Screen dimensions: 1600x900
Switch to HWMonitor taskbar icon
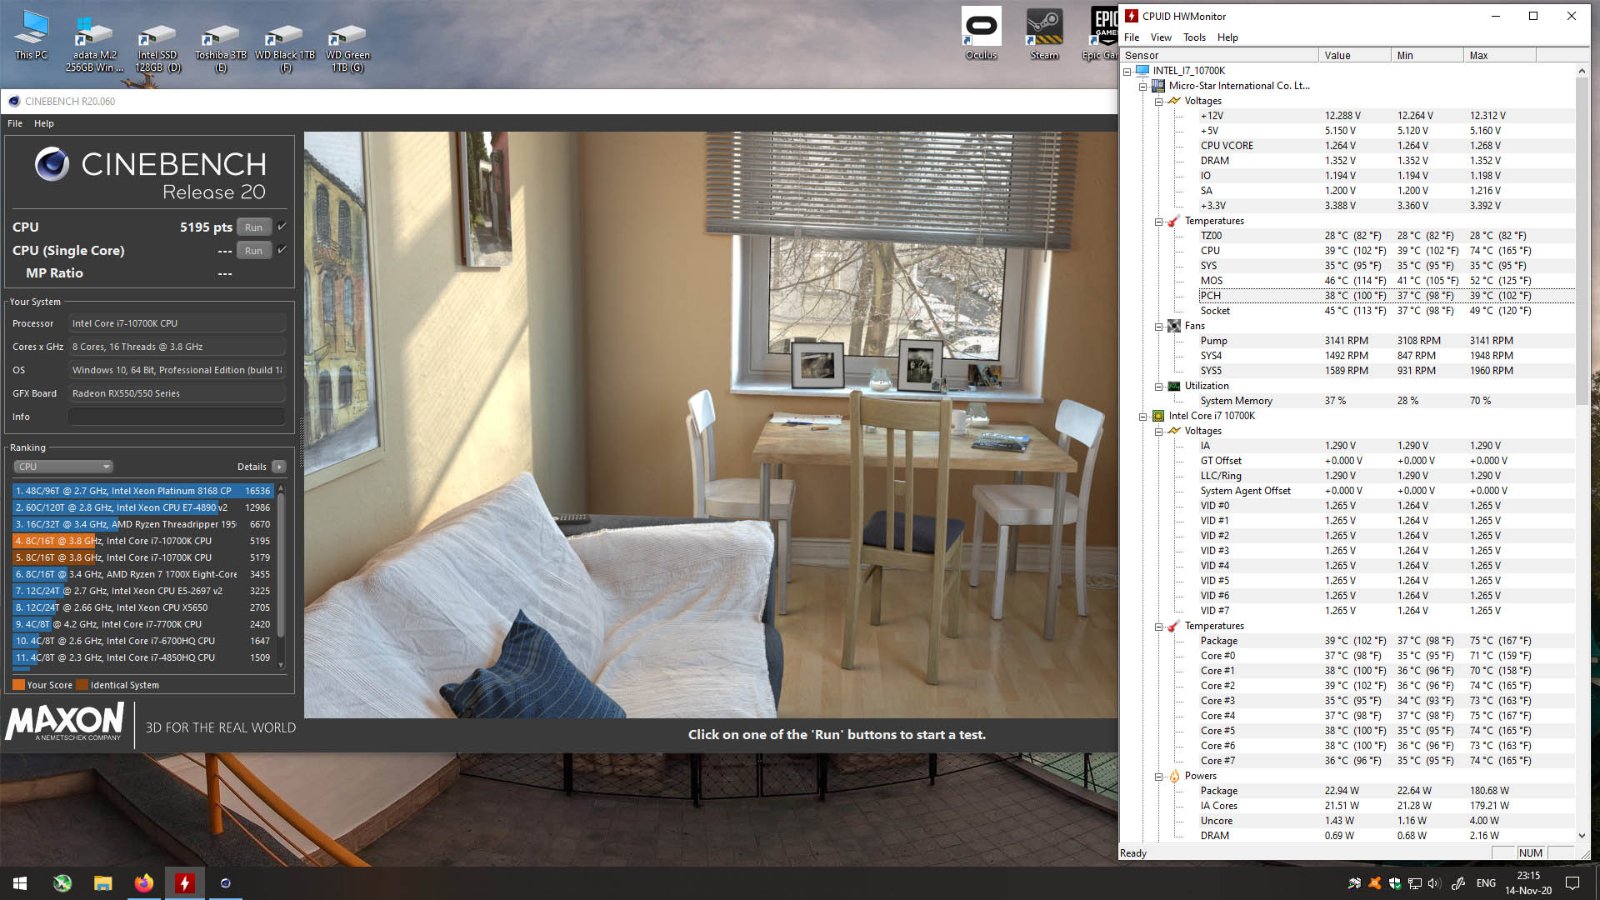184,883
